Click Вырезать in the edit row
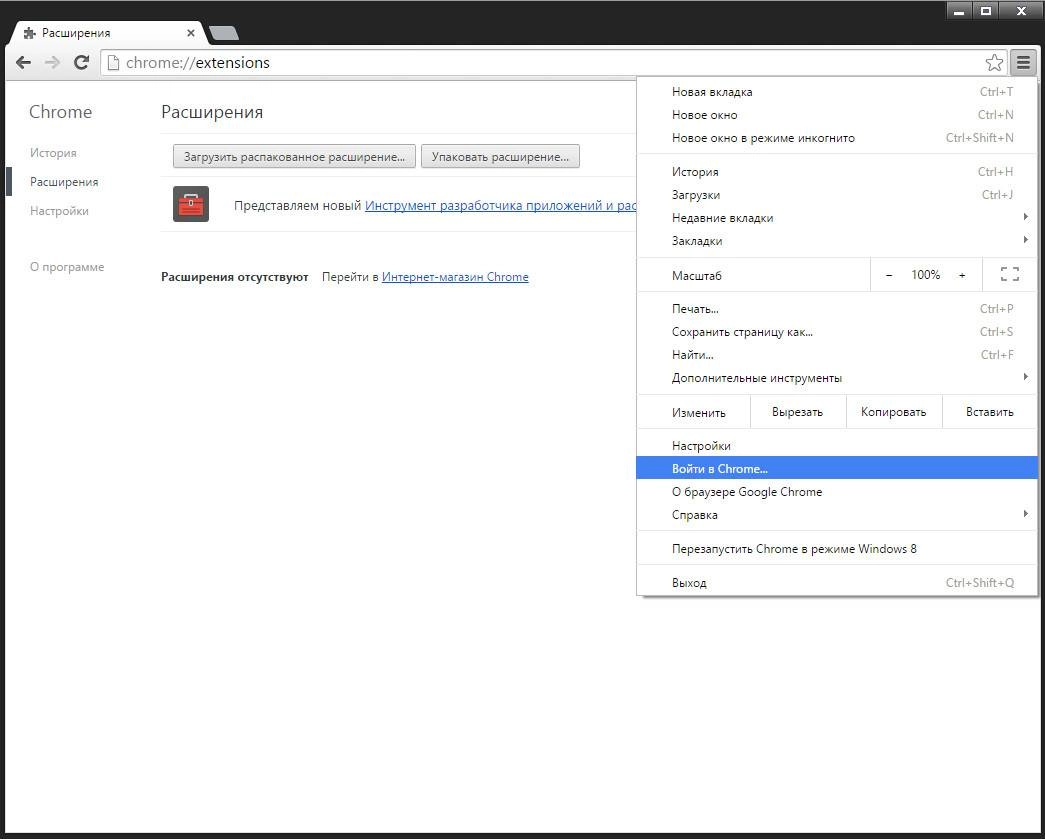Viewport: 1045px width, 839px height. 798,412
